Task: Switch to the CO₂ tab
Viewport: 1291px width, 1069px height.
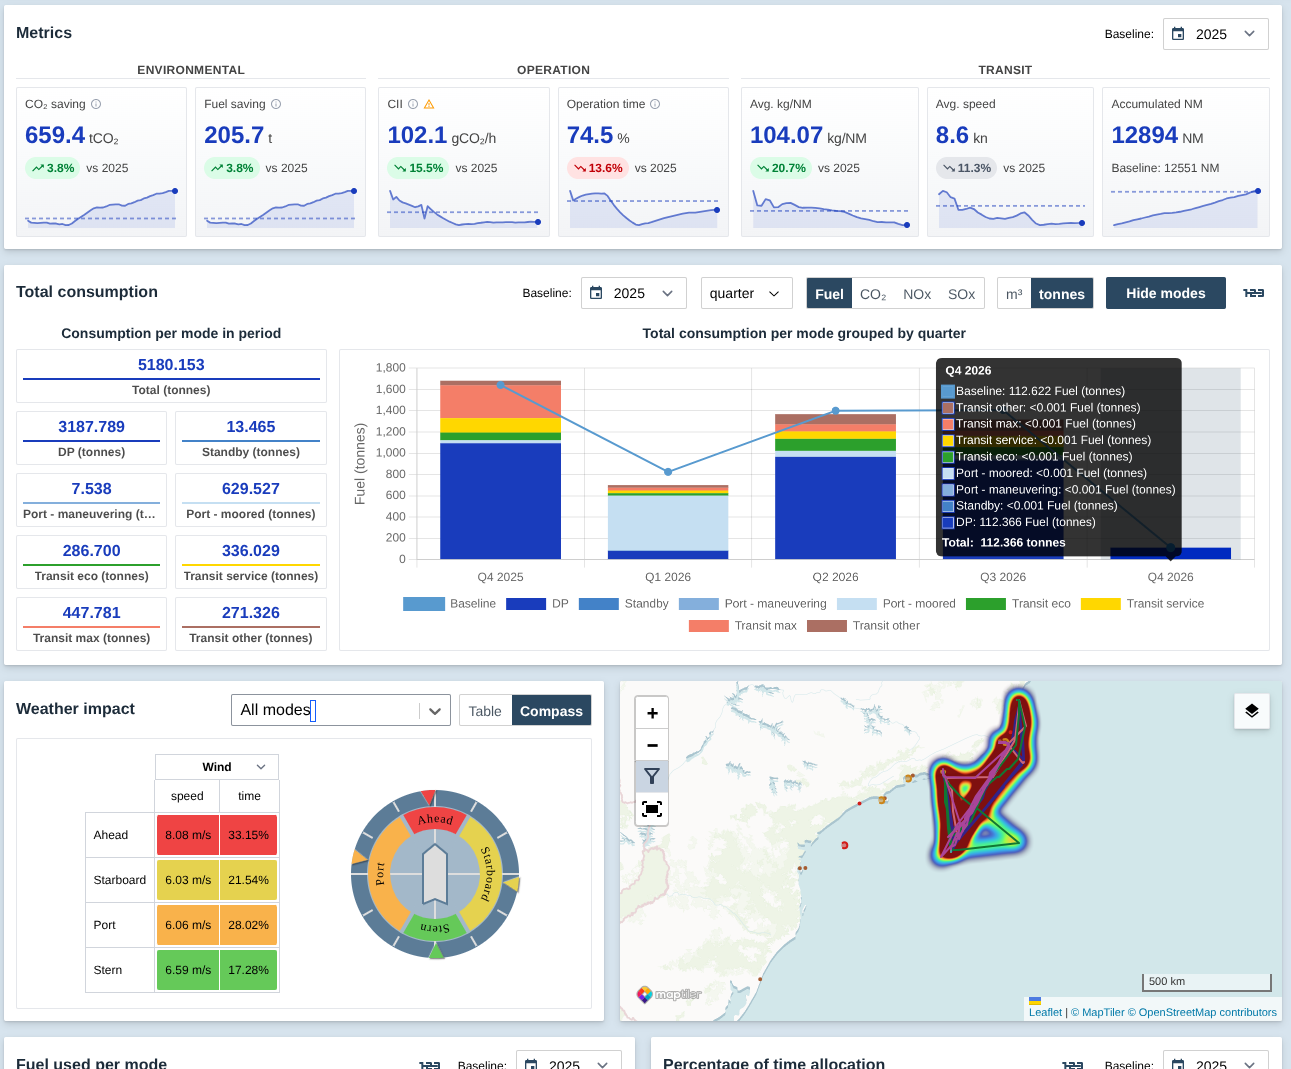Action: click(x=873, y=294)
